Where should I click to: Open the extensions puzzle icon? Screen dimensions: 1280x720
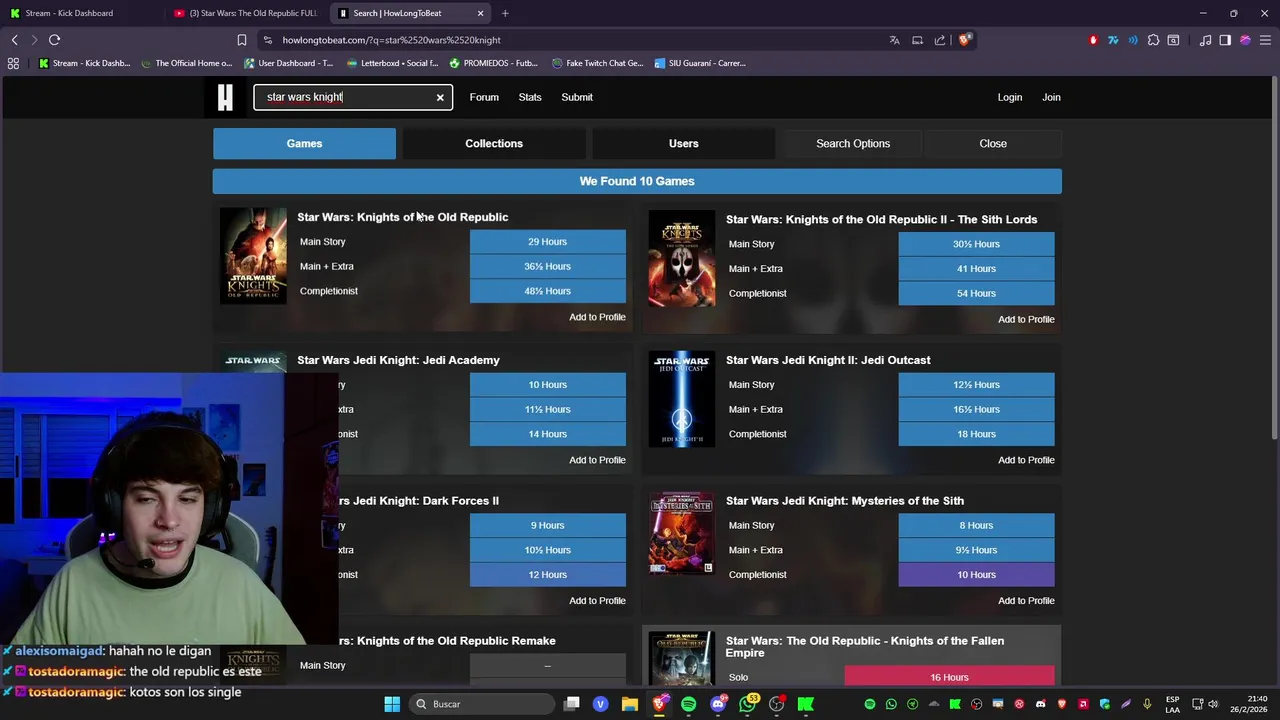(1153, 40)
